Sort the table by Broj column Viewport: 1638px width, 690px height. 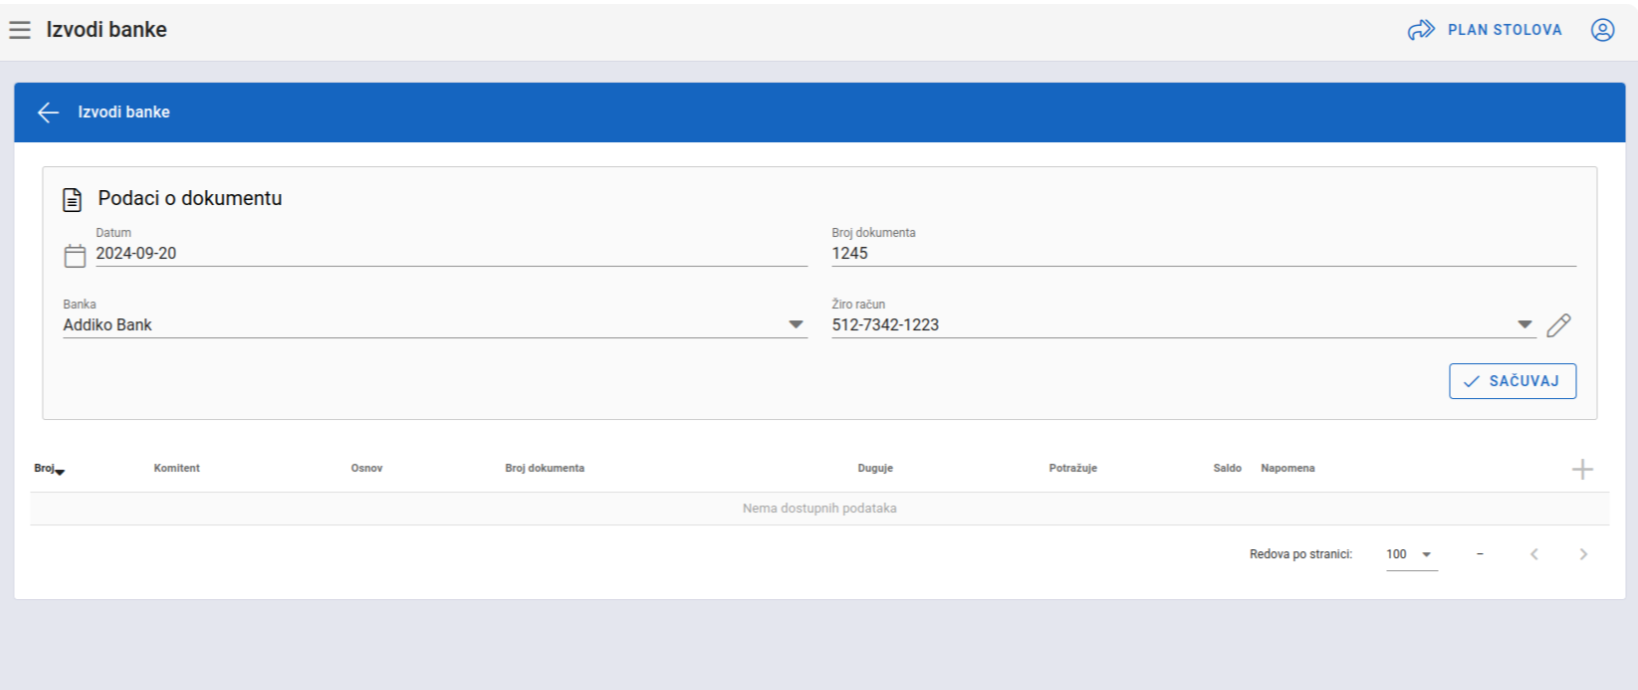(x=49, y=468)
